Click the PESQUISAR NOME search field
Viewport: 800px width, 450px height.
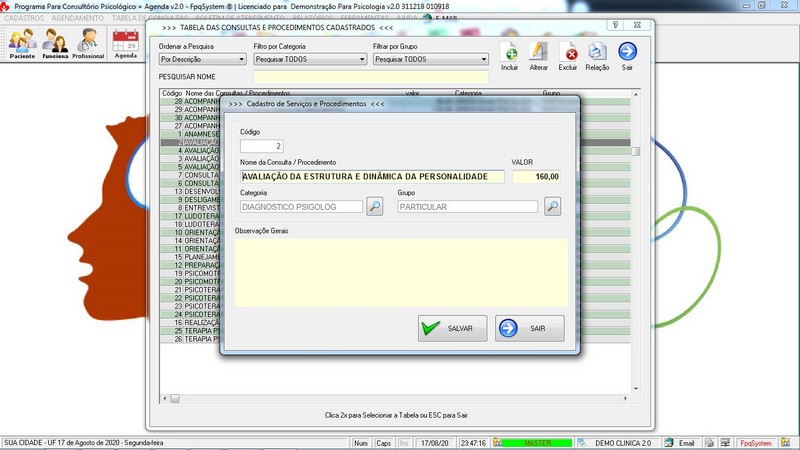coord(371,77)
